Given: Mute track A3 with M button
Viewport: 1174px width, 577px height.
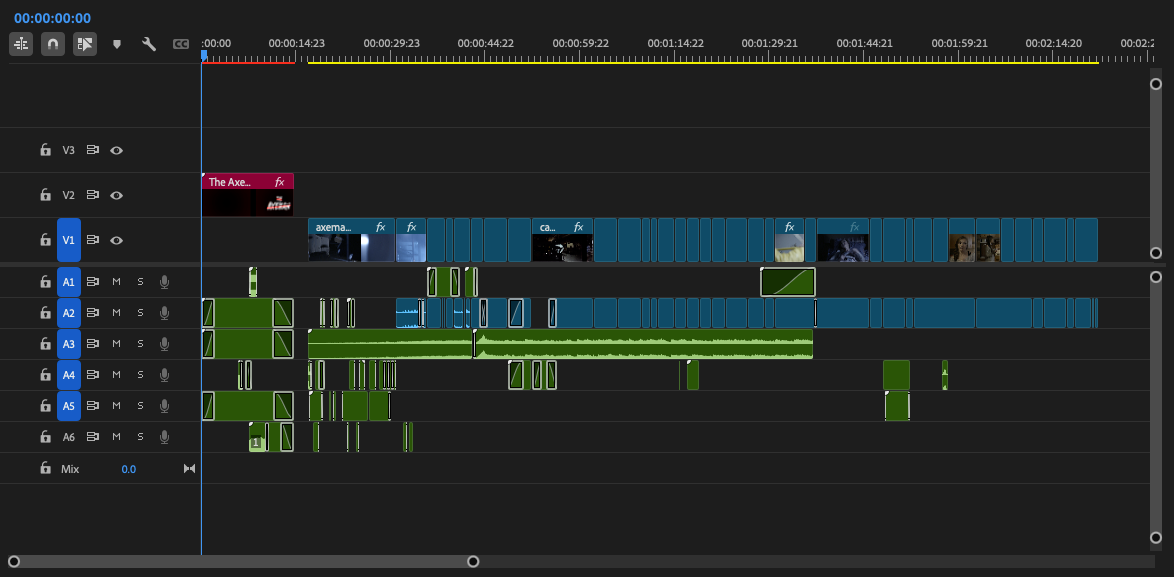Looking at the screenshot, I should (116, 344).
